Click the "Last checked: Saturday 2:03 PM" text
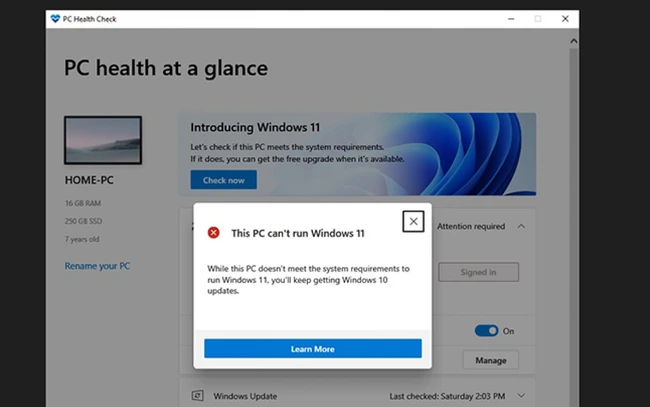The image size is (650, 407). [447, 396]
